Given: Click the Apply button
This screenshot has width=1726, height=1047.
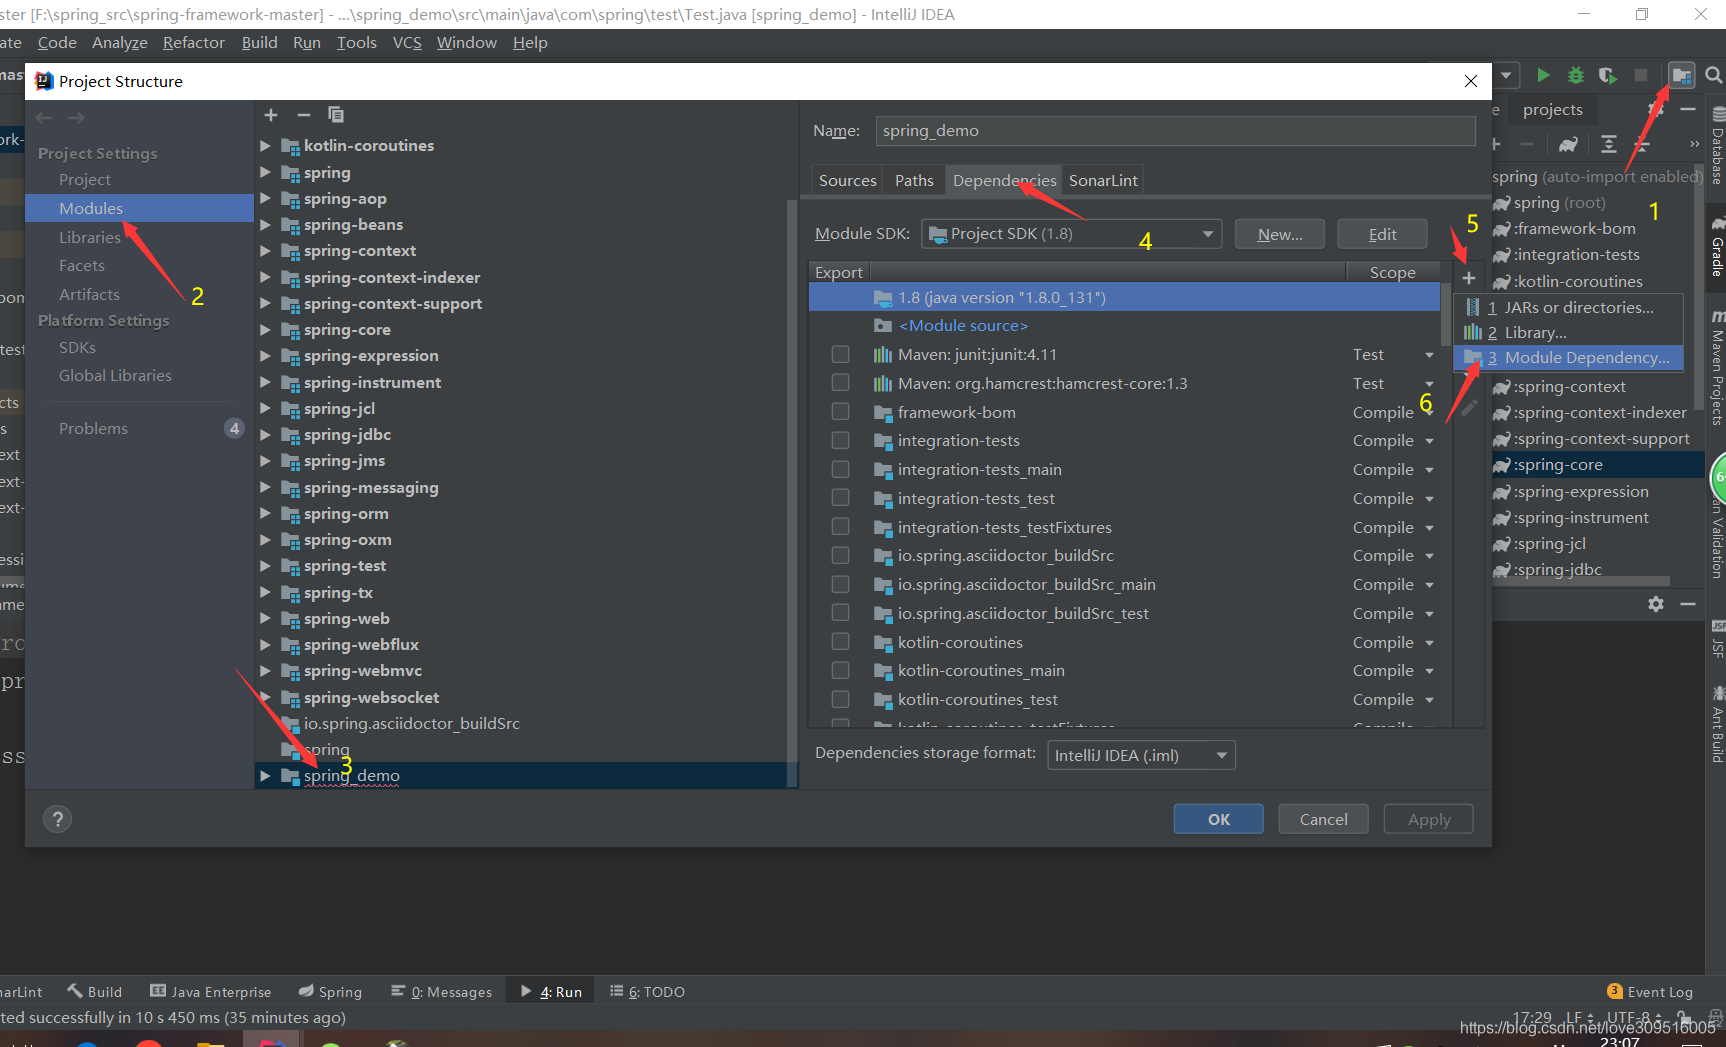Looking at the screenshot, I should (1429, 819).
